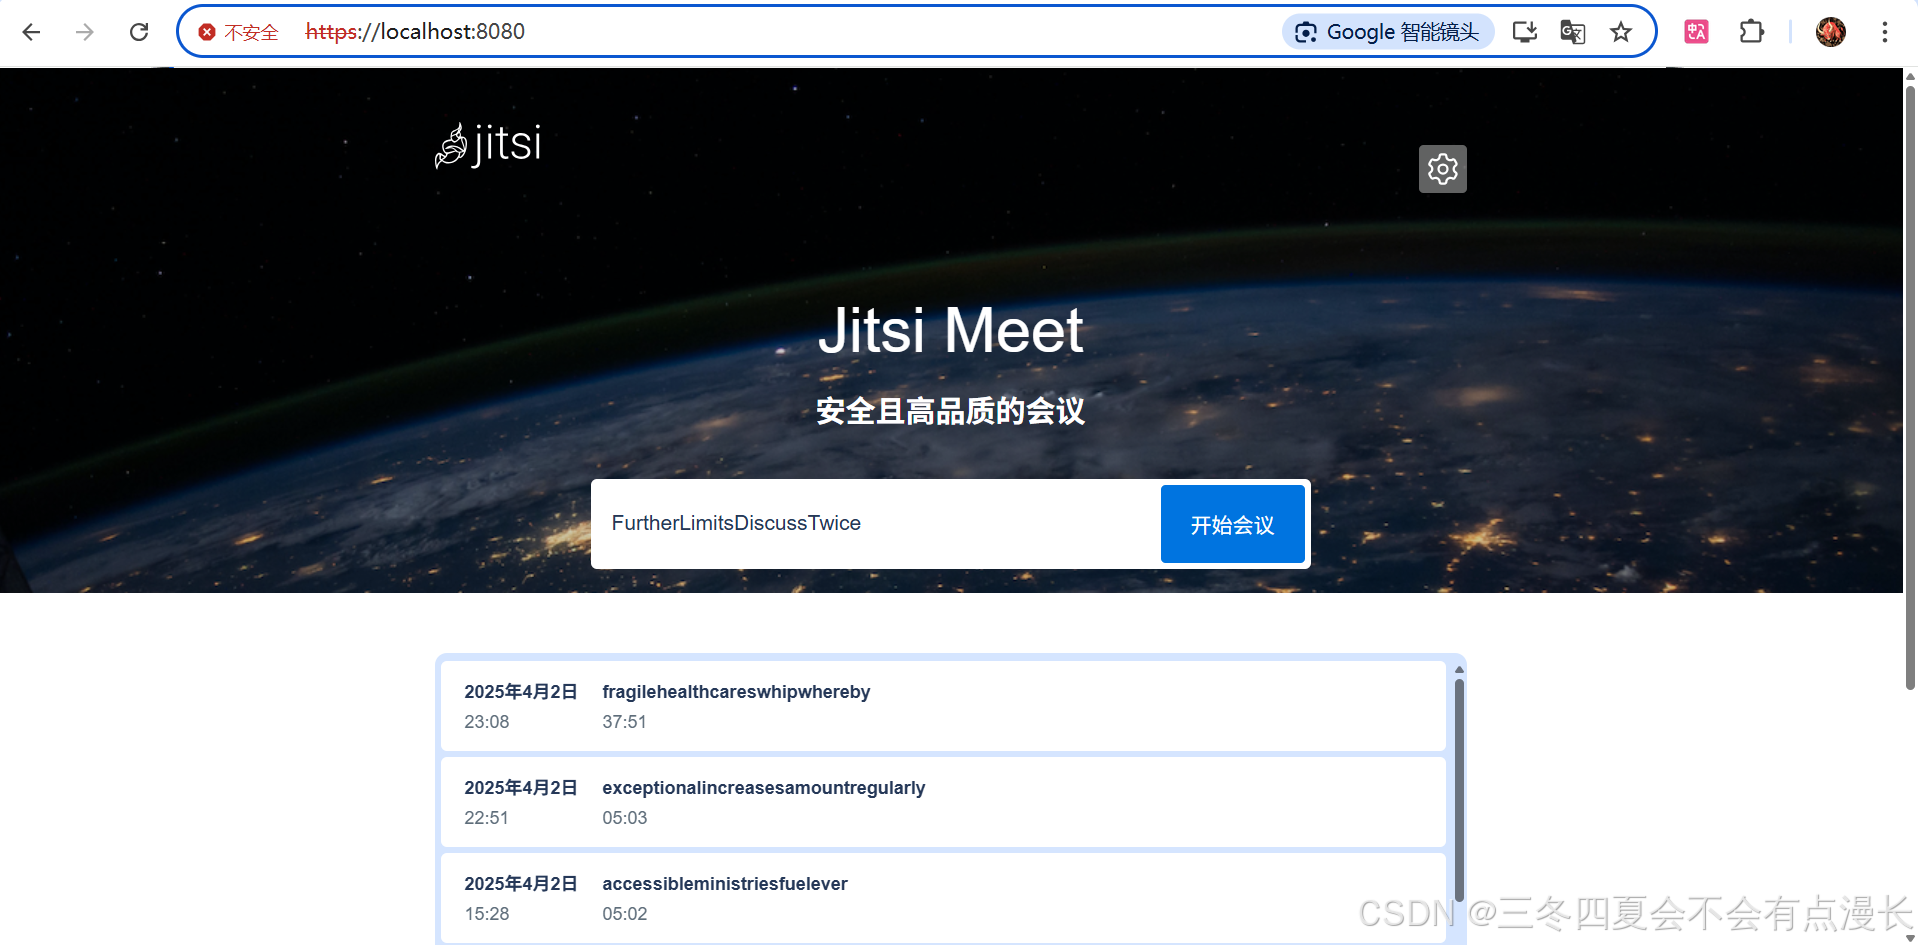
Task: Click the install app icon
Action: point(1524,32)
